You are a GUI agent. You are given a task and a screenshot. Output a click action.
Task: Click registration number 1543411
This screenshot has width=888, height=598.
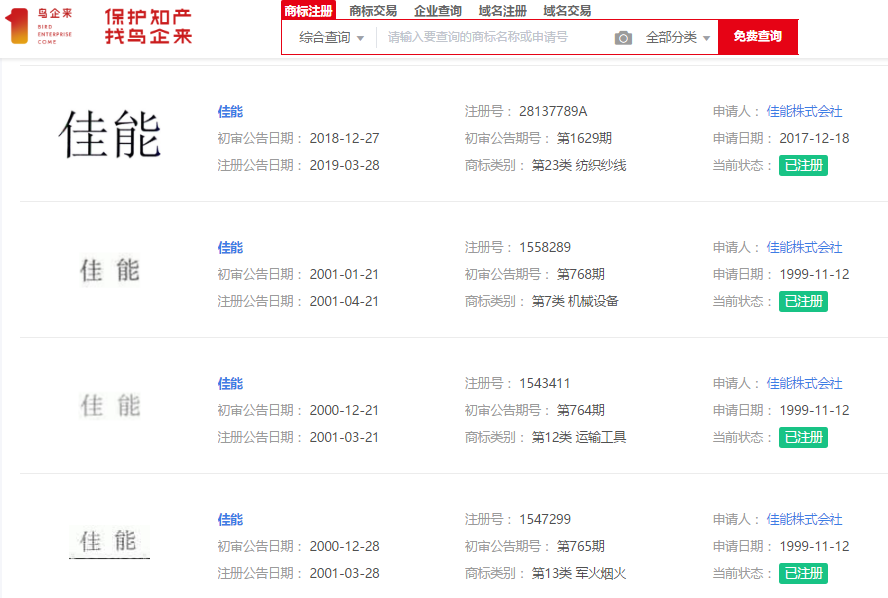click(x=545, y=383)
